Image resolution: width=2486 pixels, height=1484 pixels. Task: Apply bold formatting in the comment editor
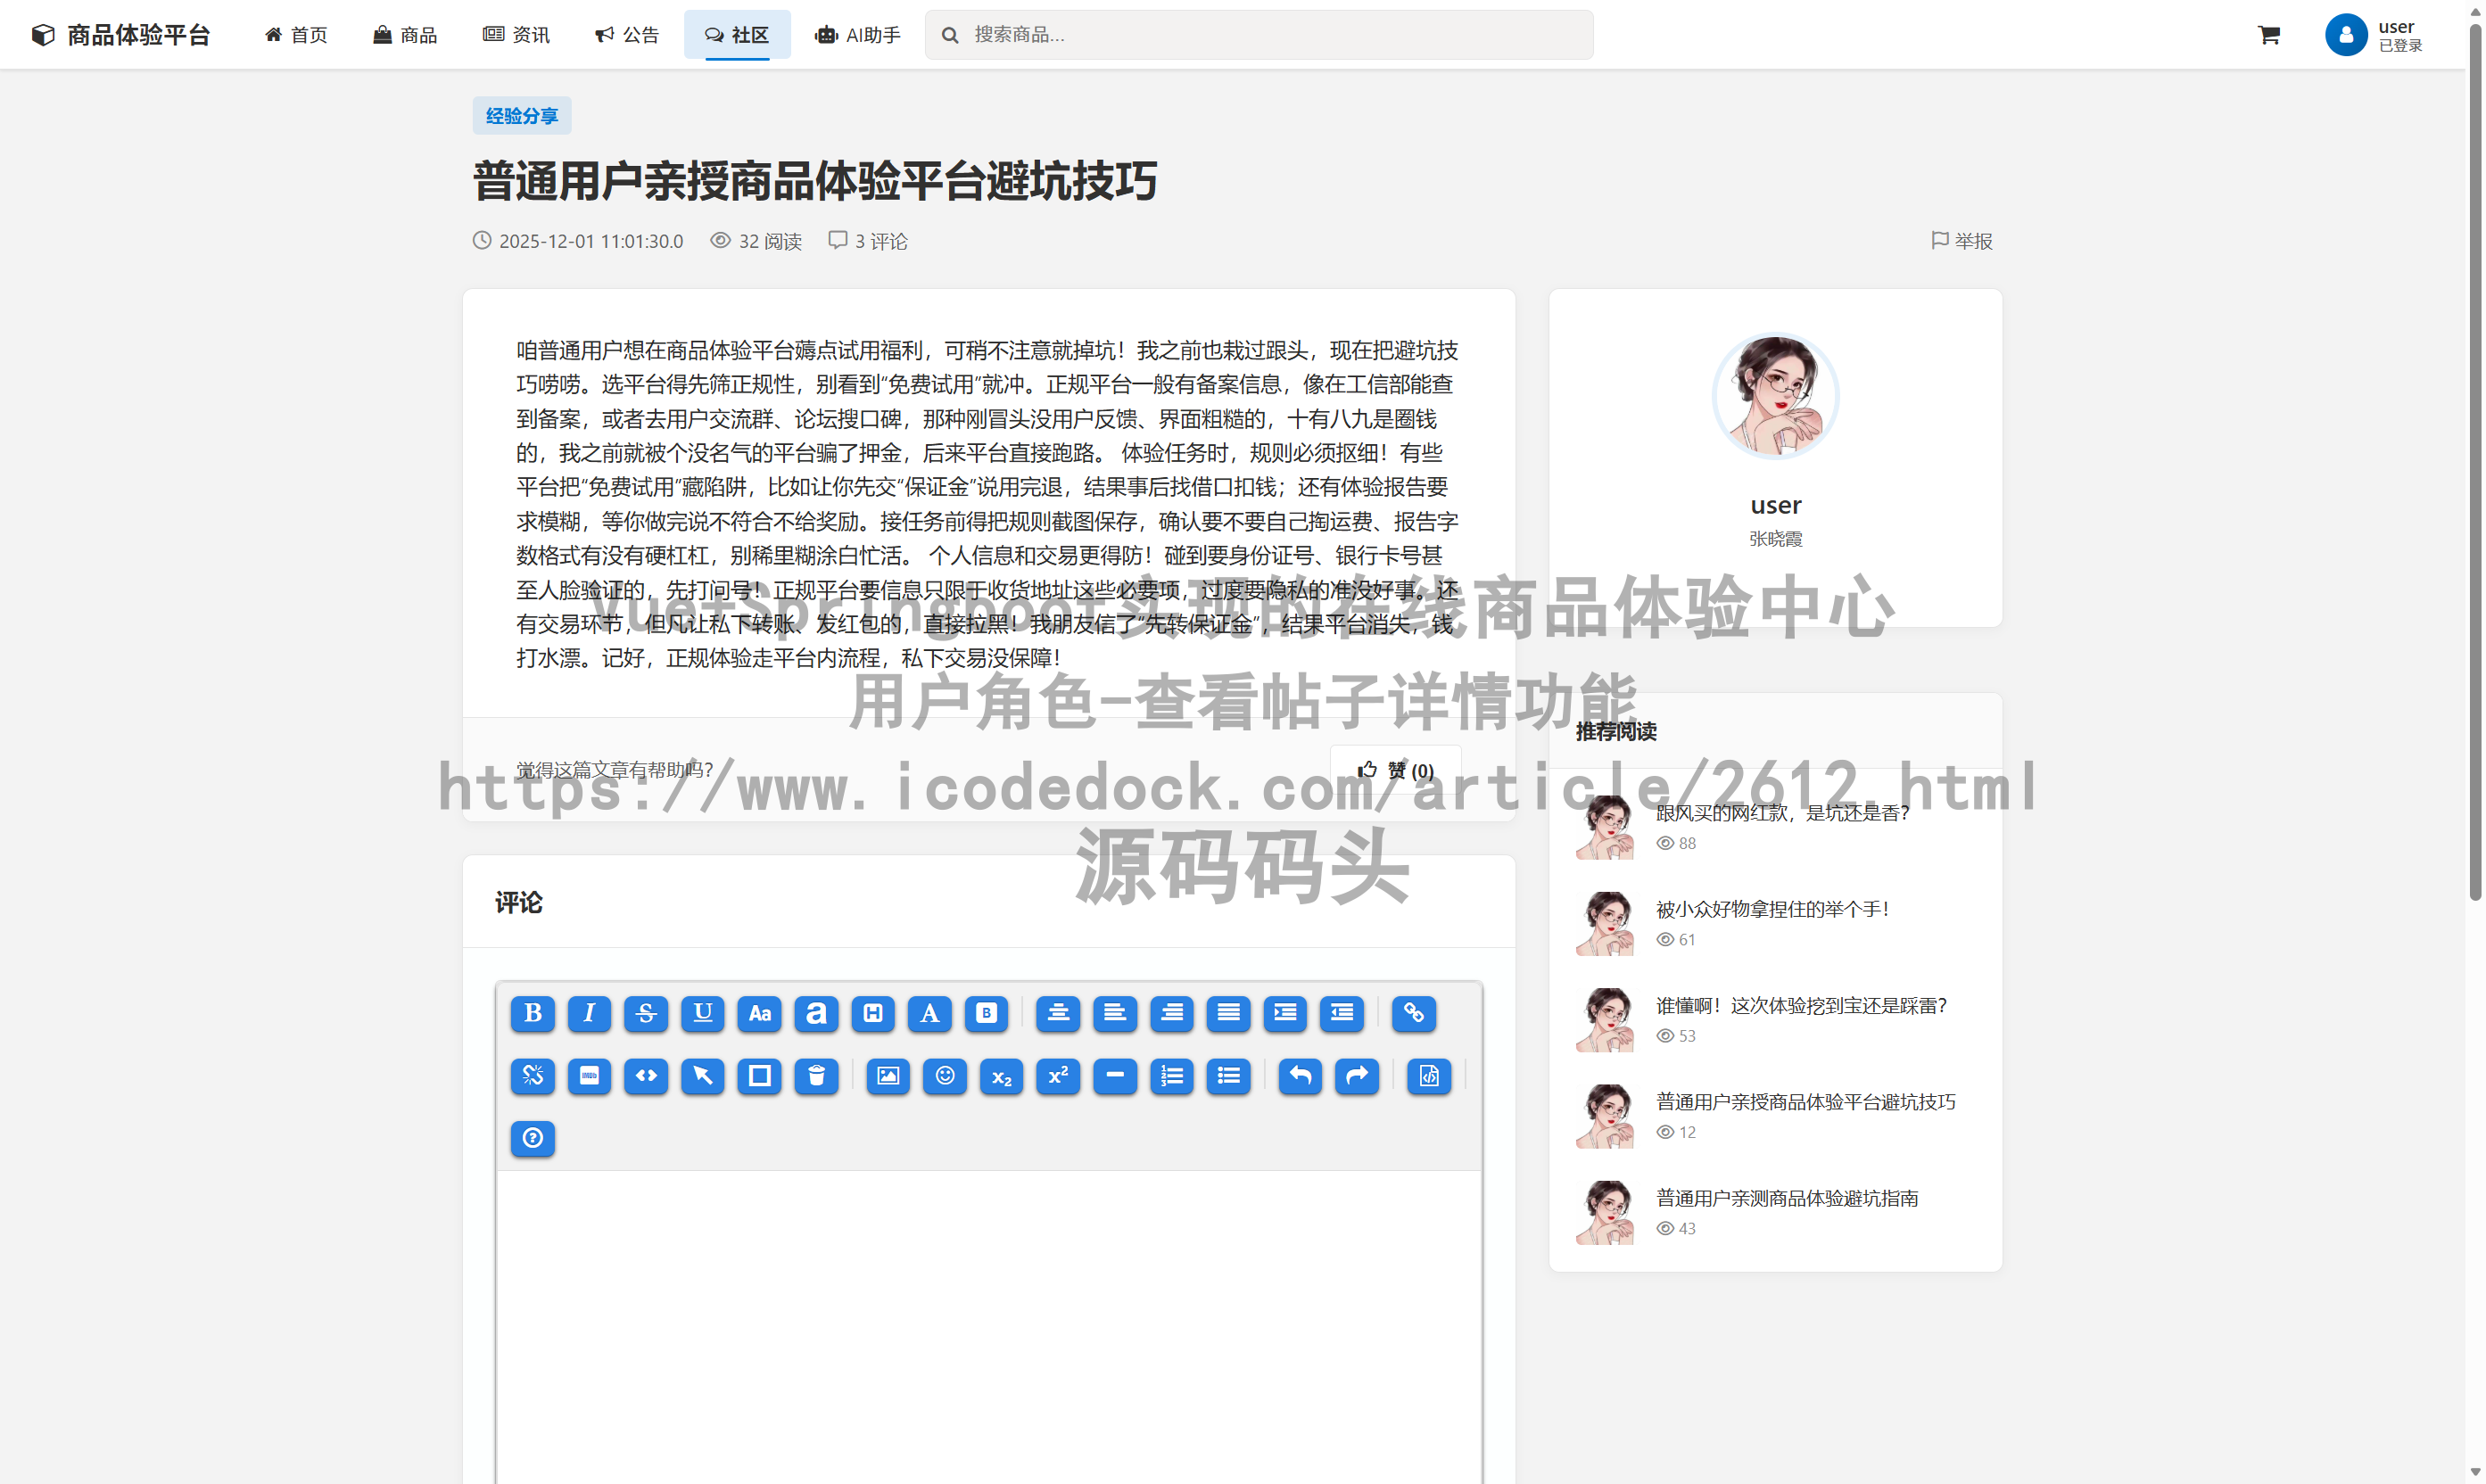[532, 1013]
